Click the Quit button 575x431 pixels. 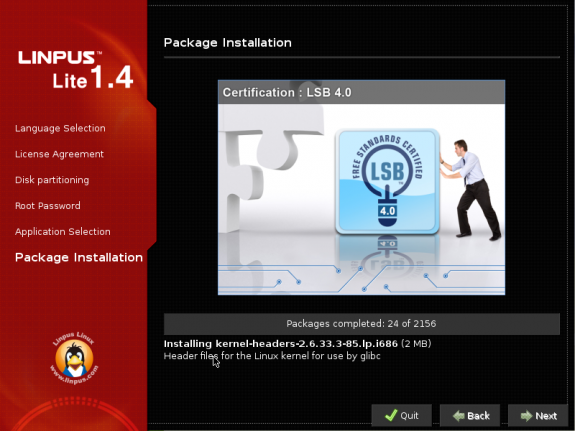tap(402, 416)
